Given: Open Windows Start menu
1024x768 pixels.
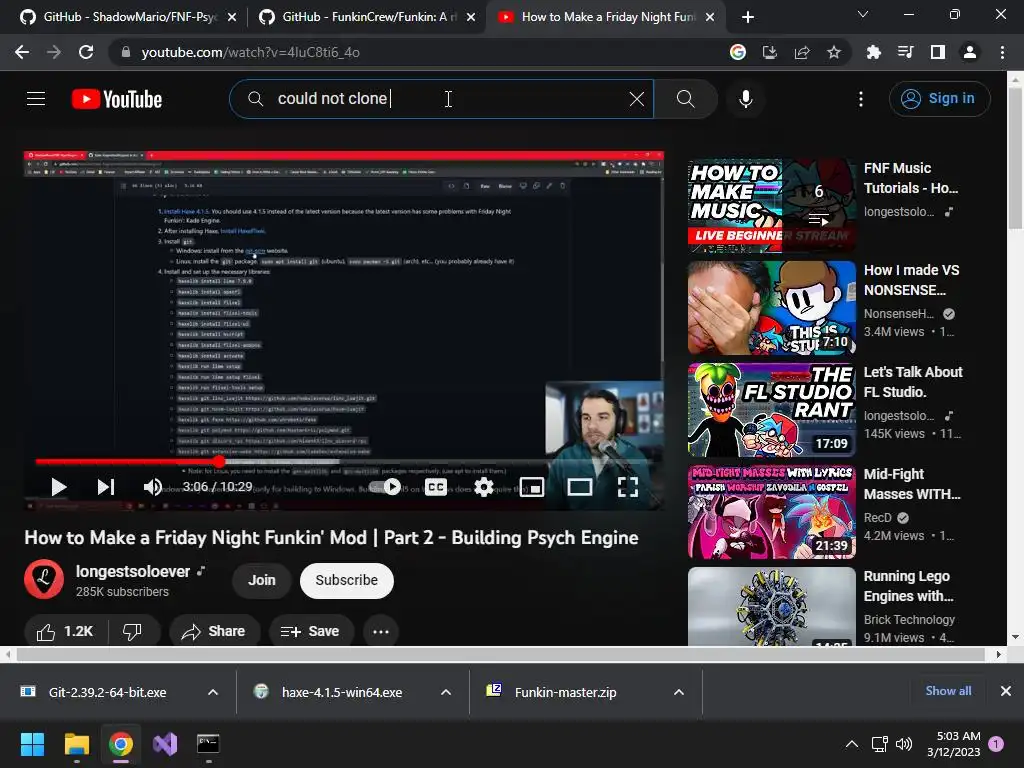Looking at the screenshot, I should pyautogui.click(x=32, y=744).
